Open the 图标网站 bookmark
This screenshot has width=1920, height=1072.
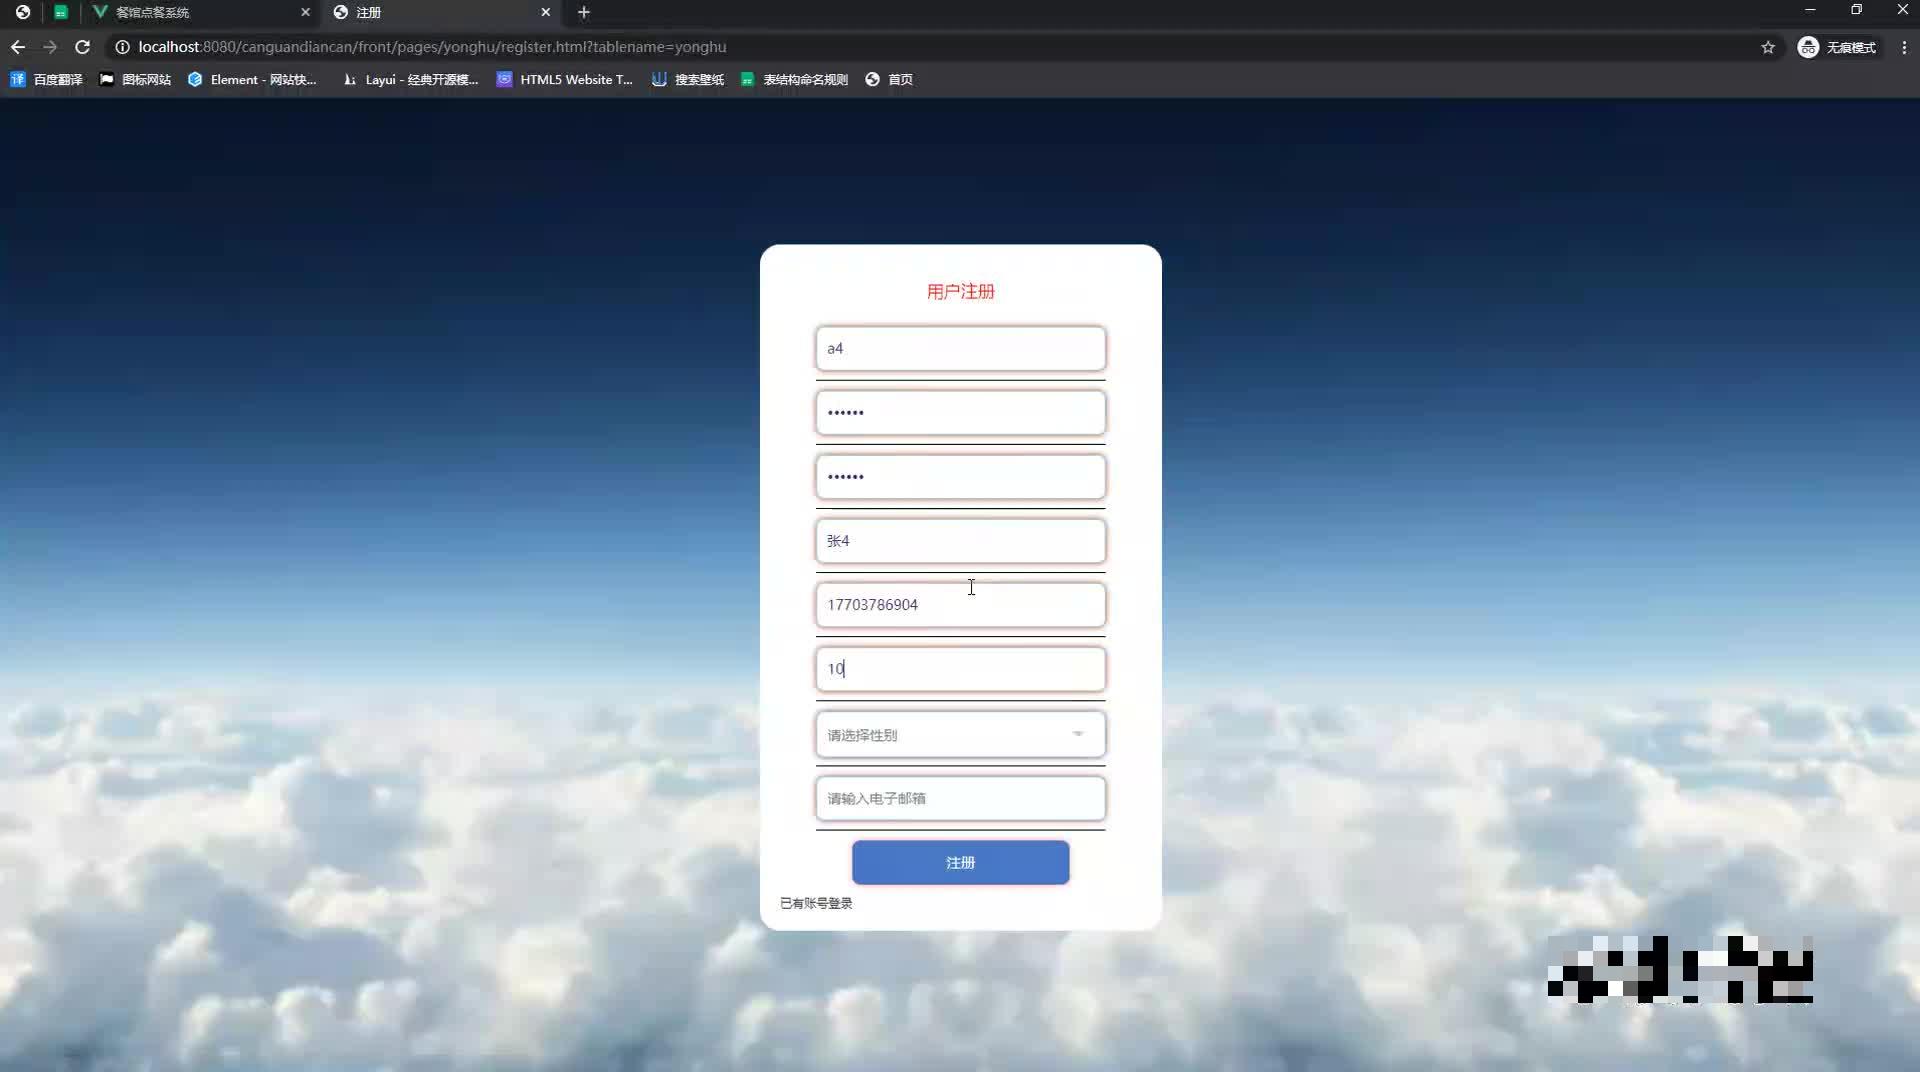pyautogui.click(x=135, y=79)
